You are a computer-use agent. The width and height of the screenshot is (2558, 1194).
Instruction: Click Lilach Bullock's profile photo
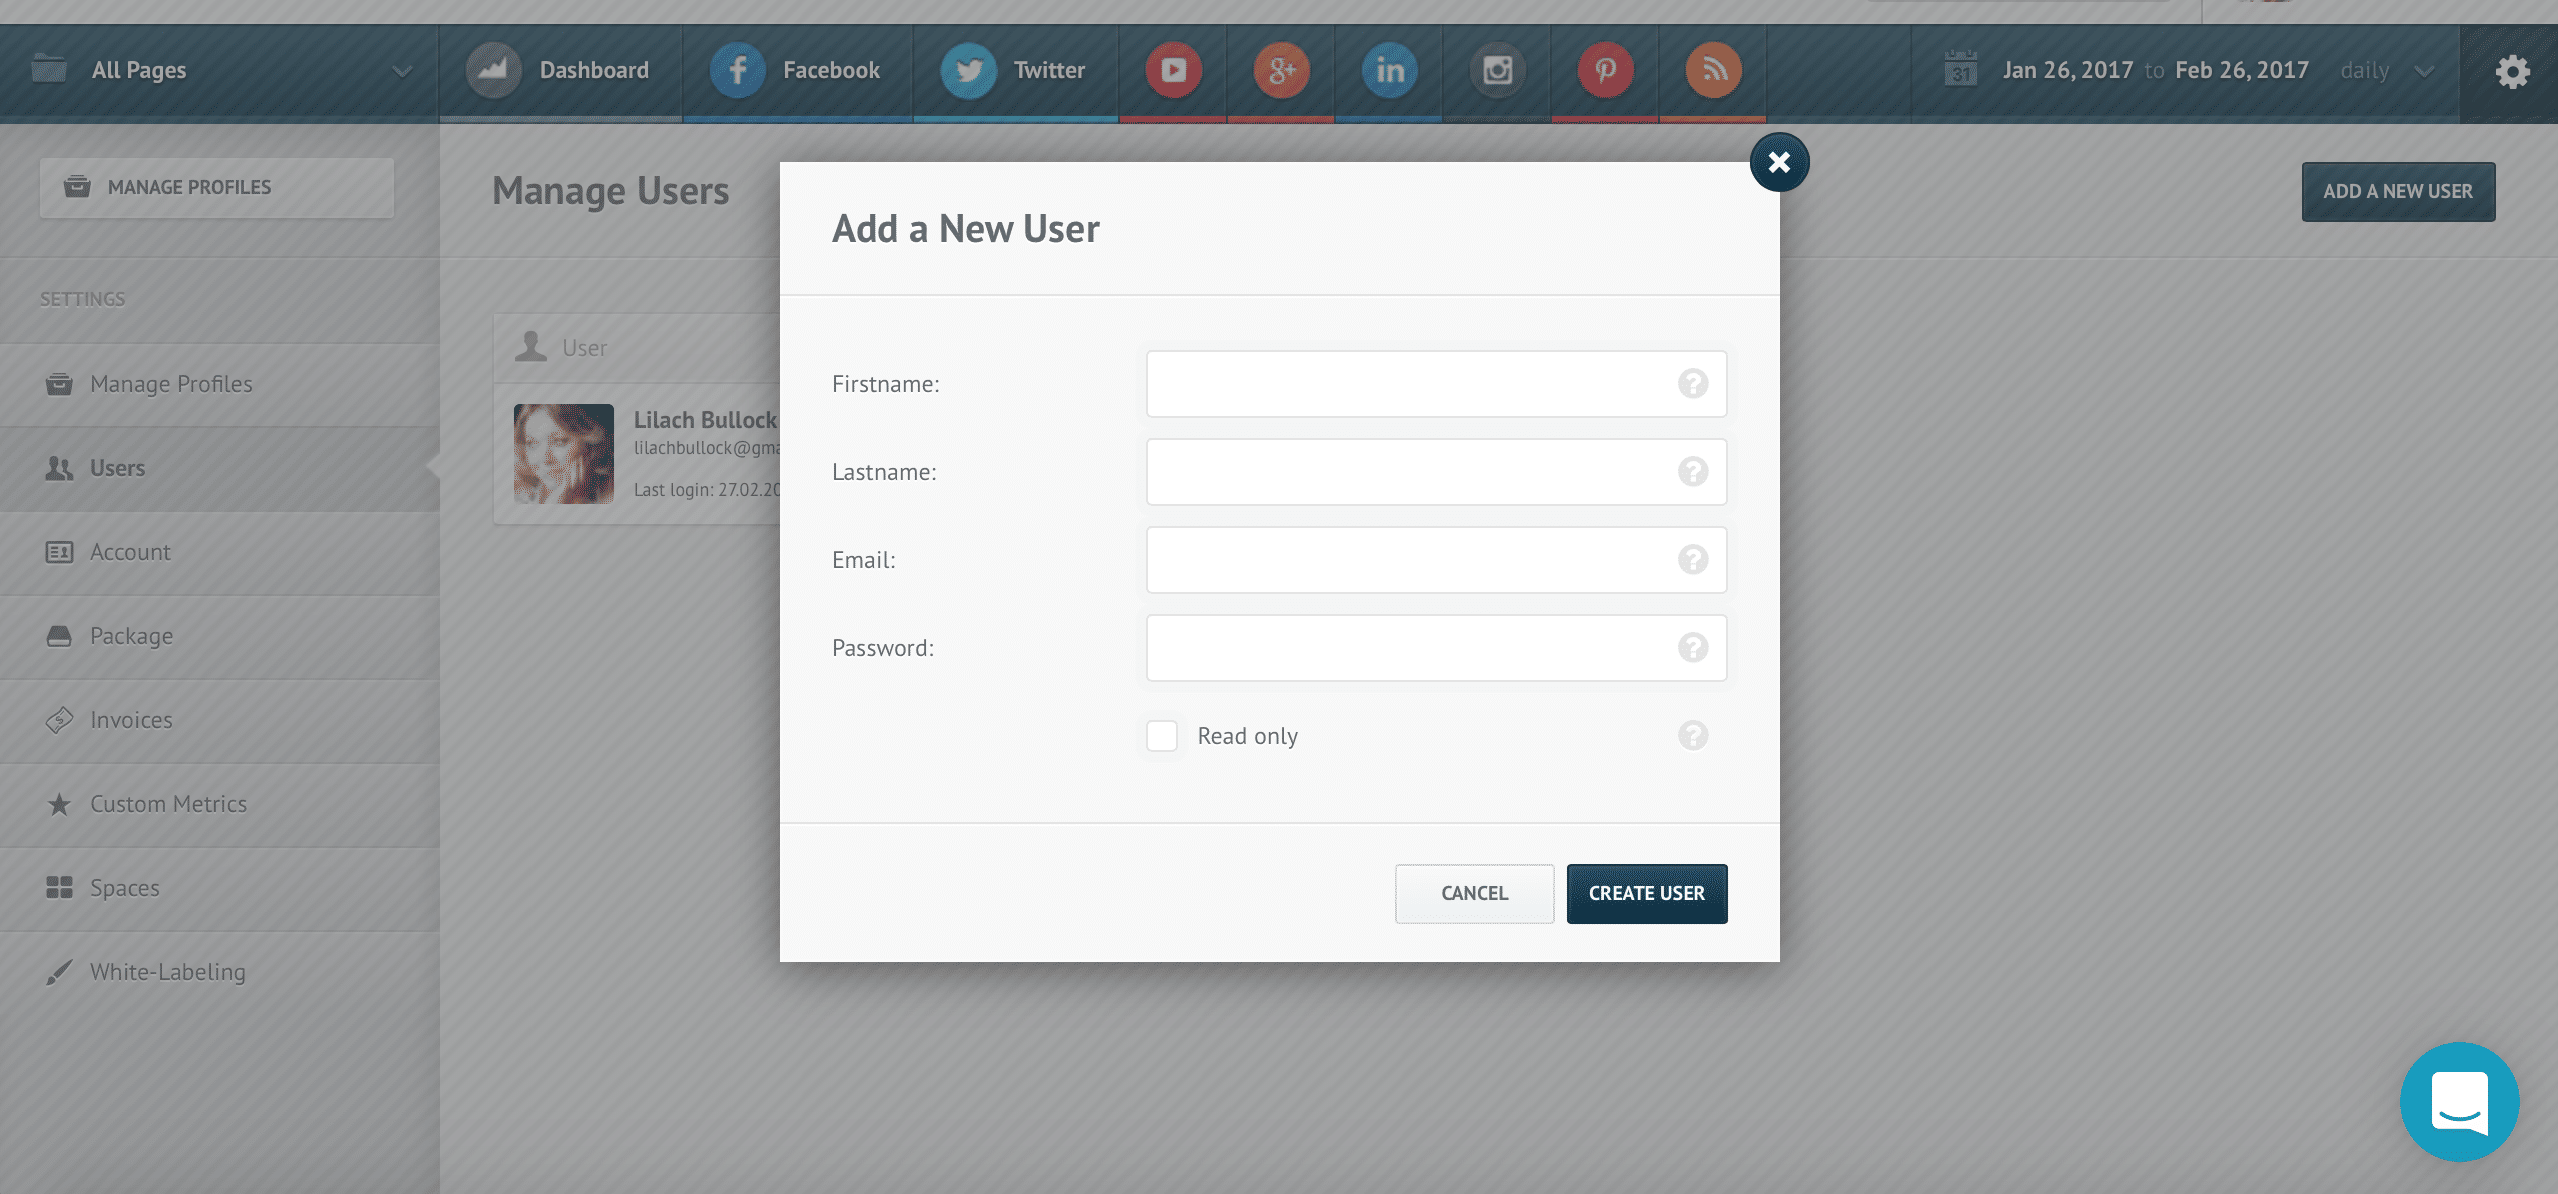tap(564, 454)
